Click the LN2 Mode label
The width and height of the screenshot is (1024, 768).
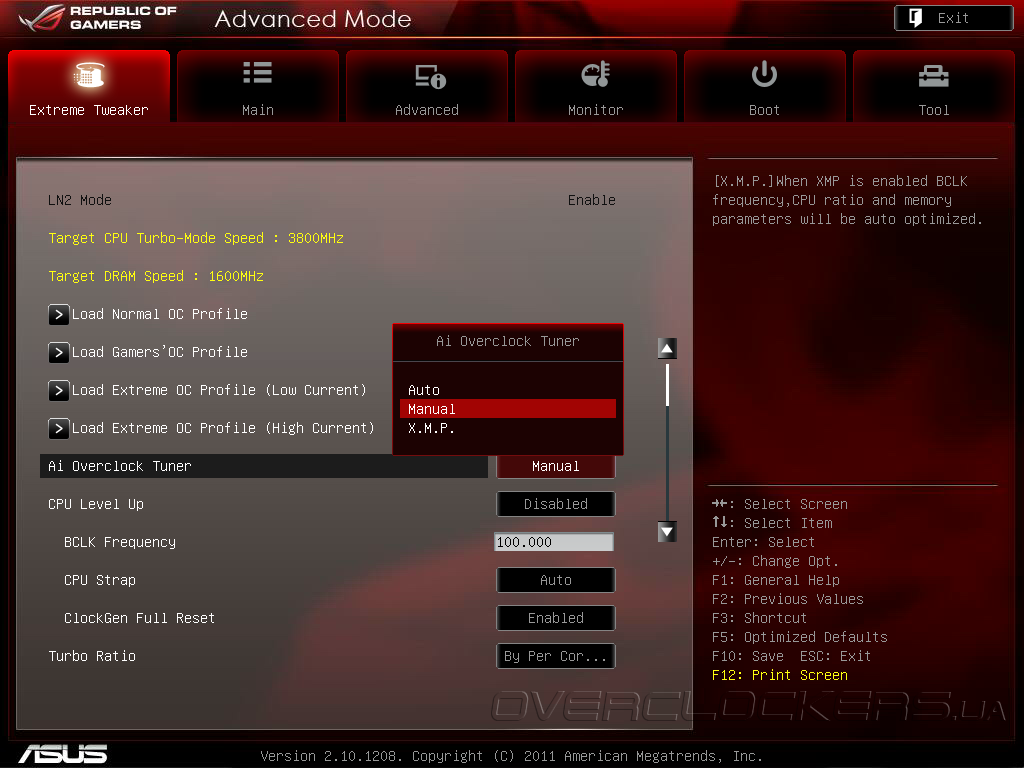80,200
